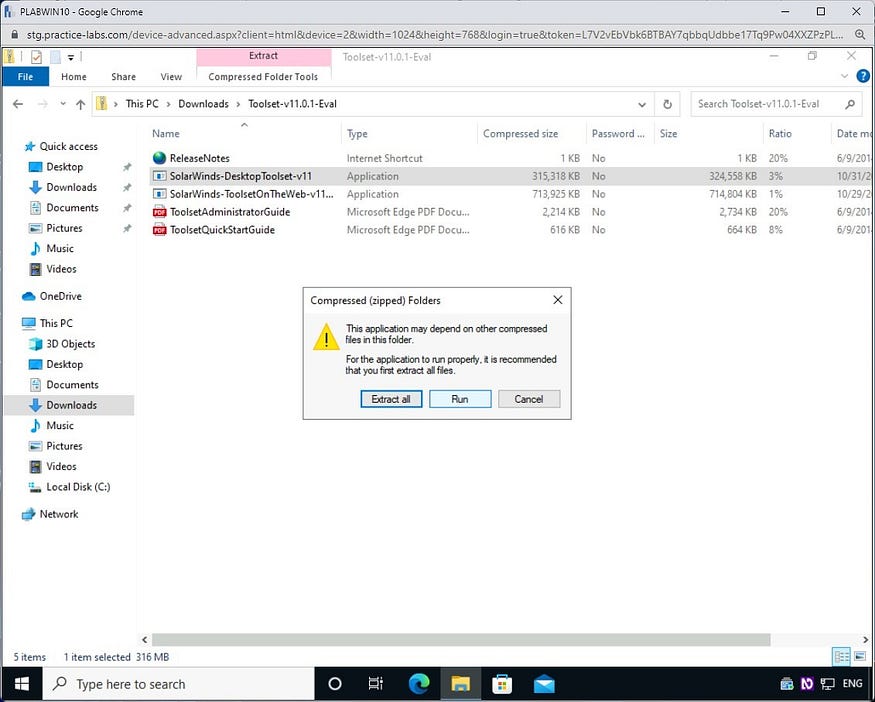Expand the ribbon with the chevron

[x=844, y=76]
